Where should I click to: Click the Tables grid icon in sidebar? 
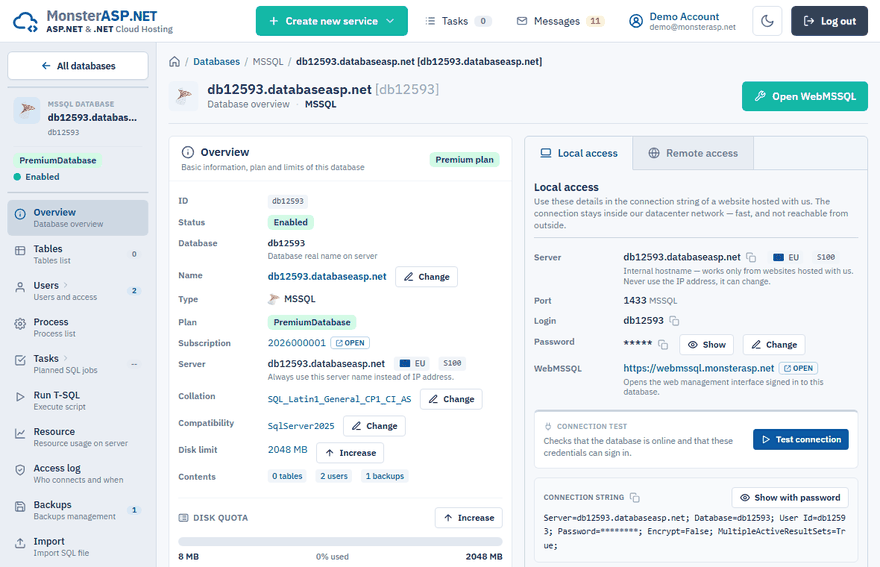pos(20,251)
